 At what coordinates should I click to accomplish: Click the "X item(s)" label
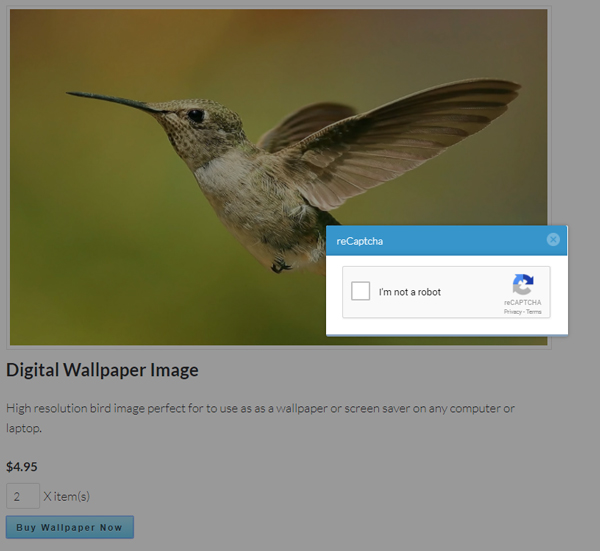pyautogui.click(x=67, y=496)
